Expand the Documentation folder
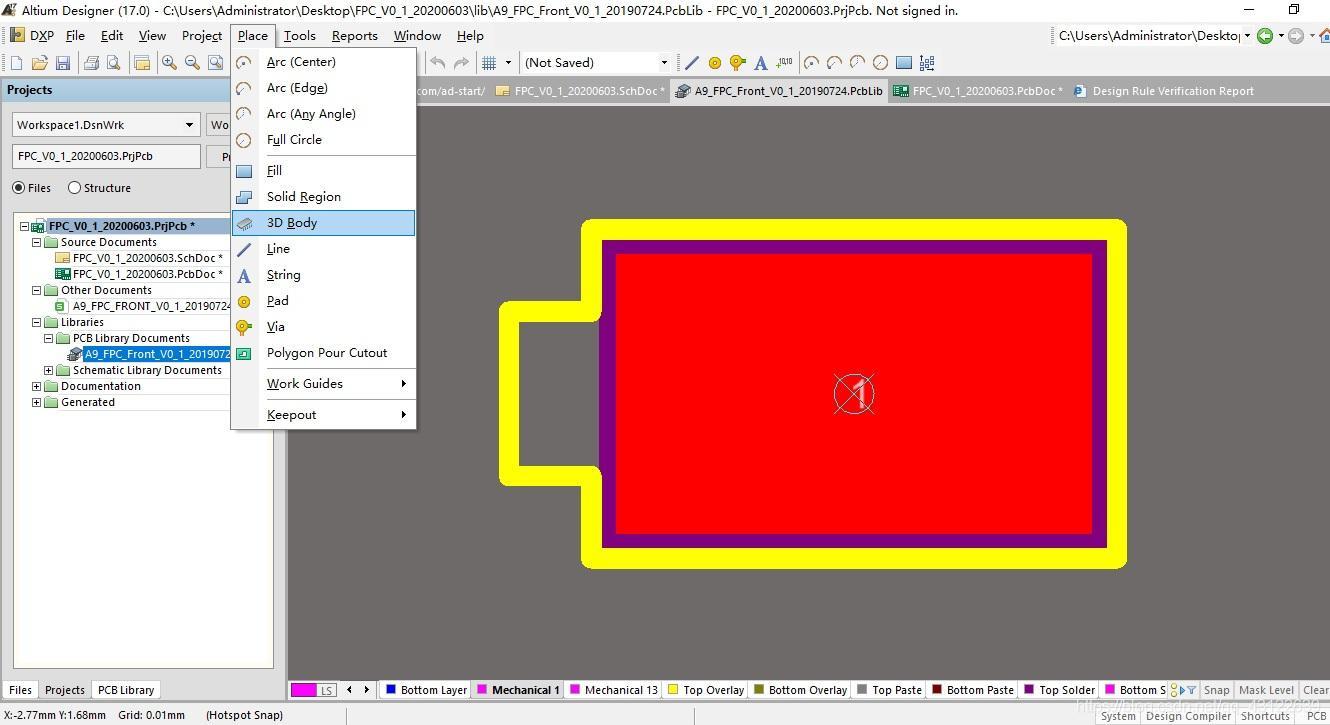 click(x=37, y=386)
